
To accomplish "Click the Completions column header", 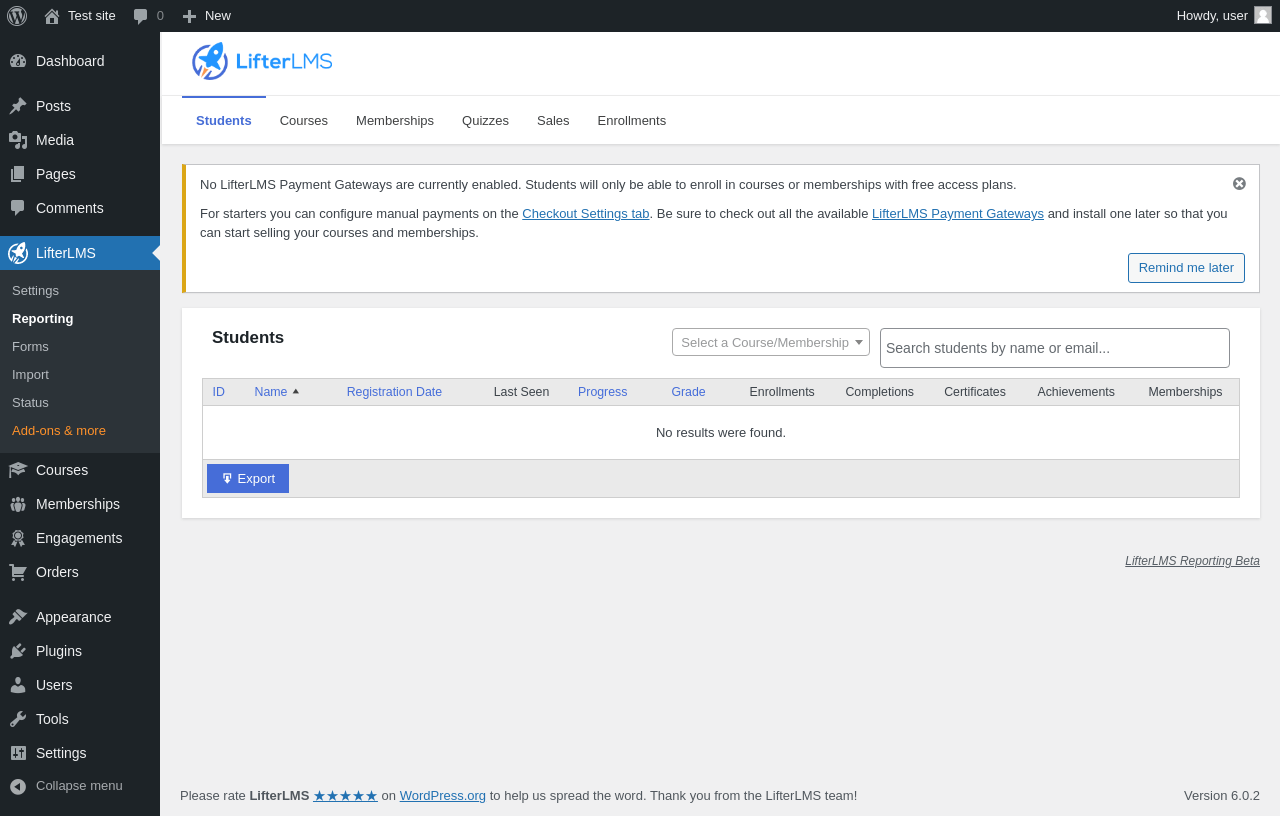I will tap(880, 392).
